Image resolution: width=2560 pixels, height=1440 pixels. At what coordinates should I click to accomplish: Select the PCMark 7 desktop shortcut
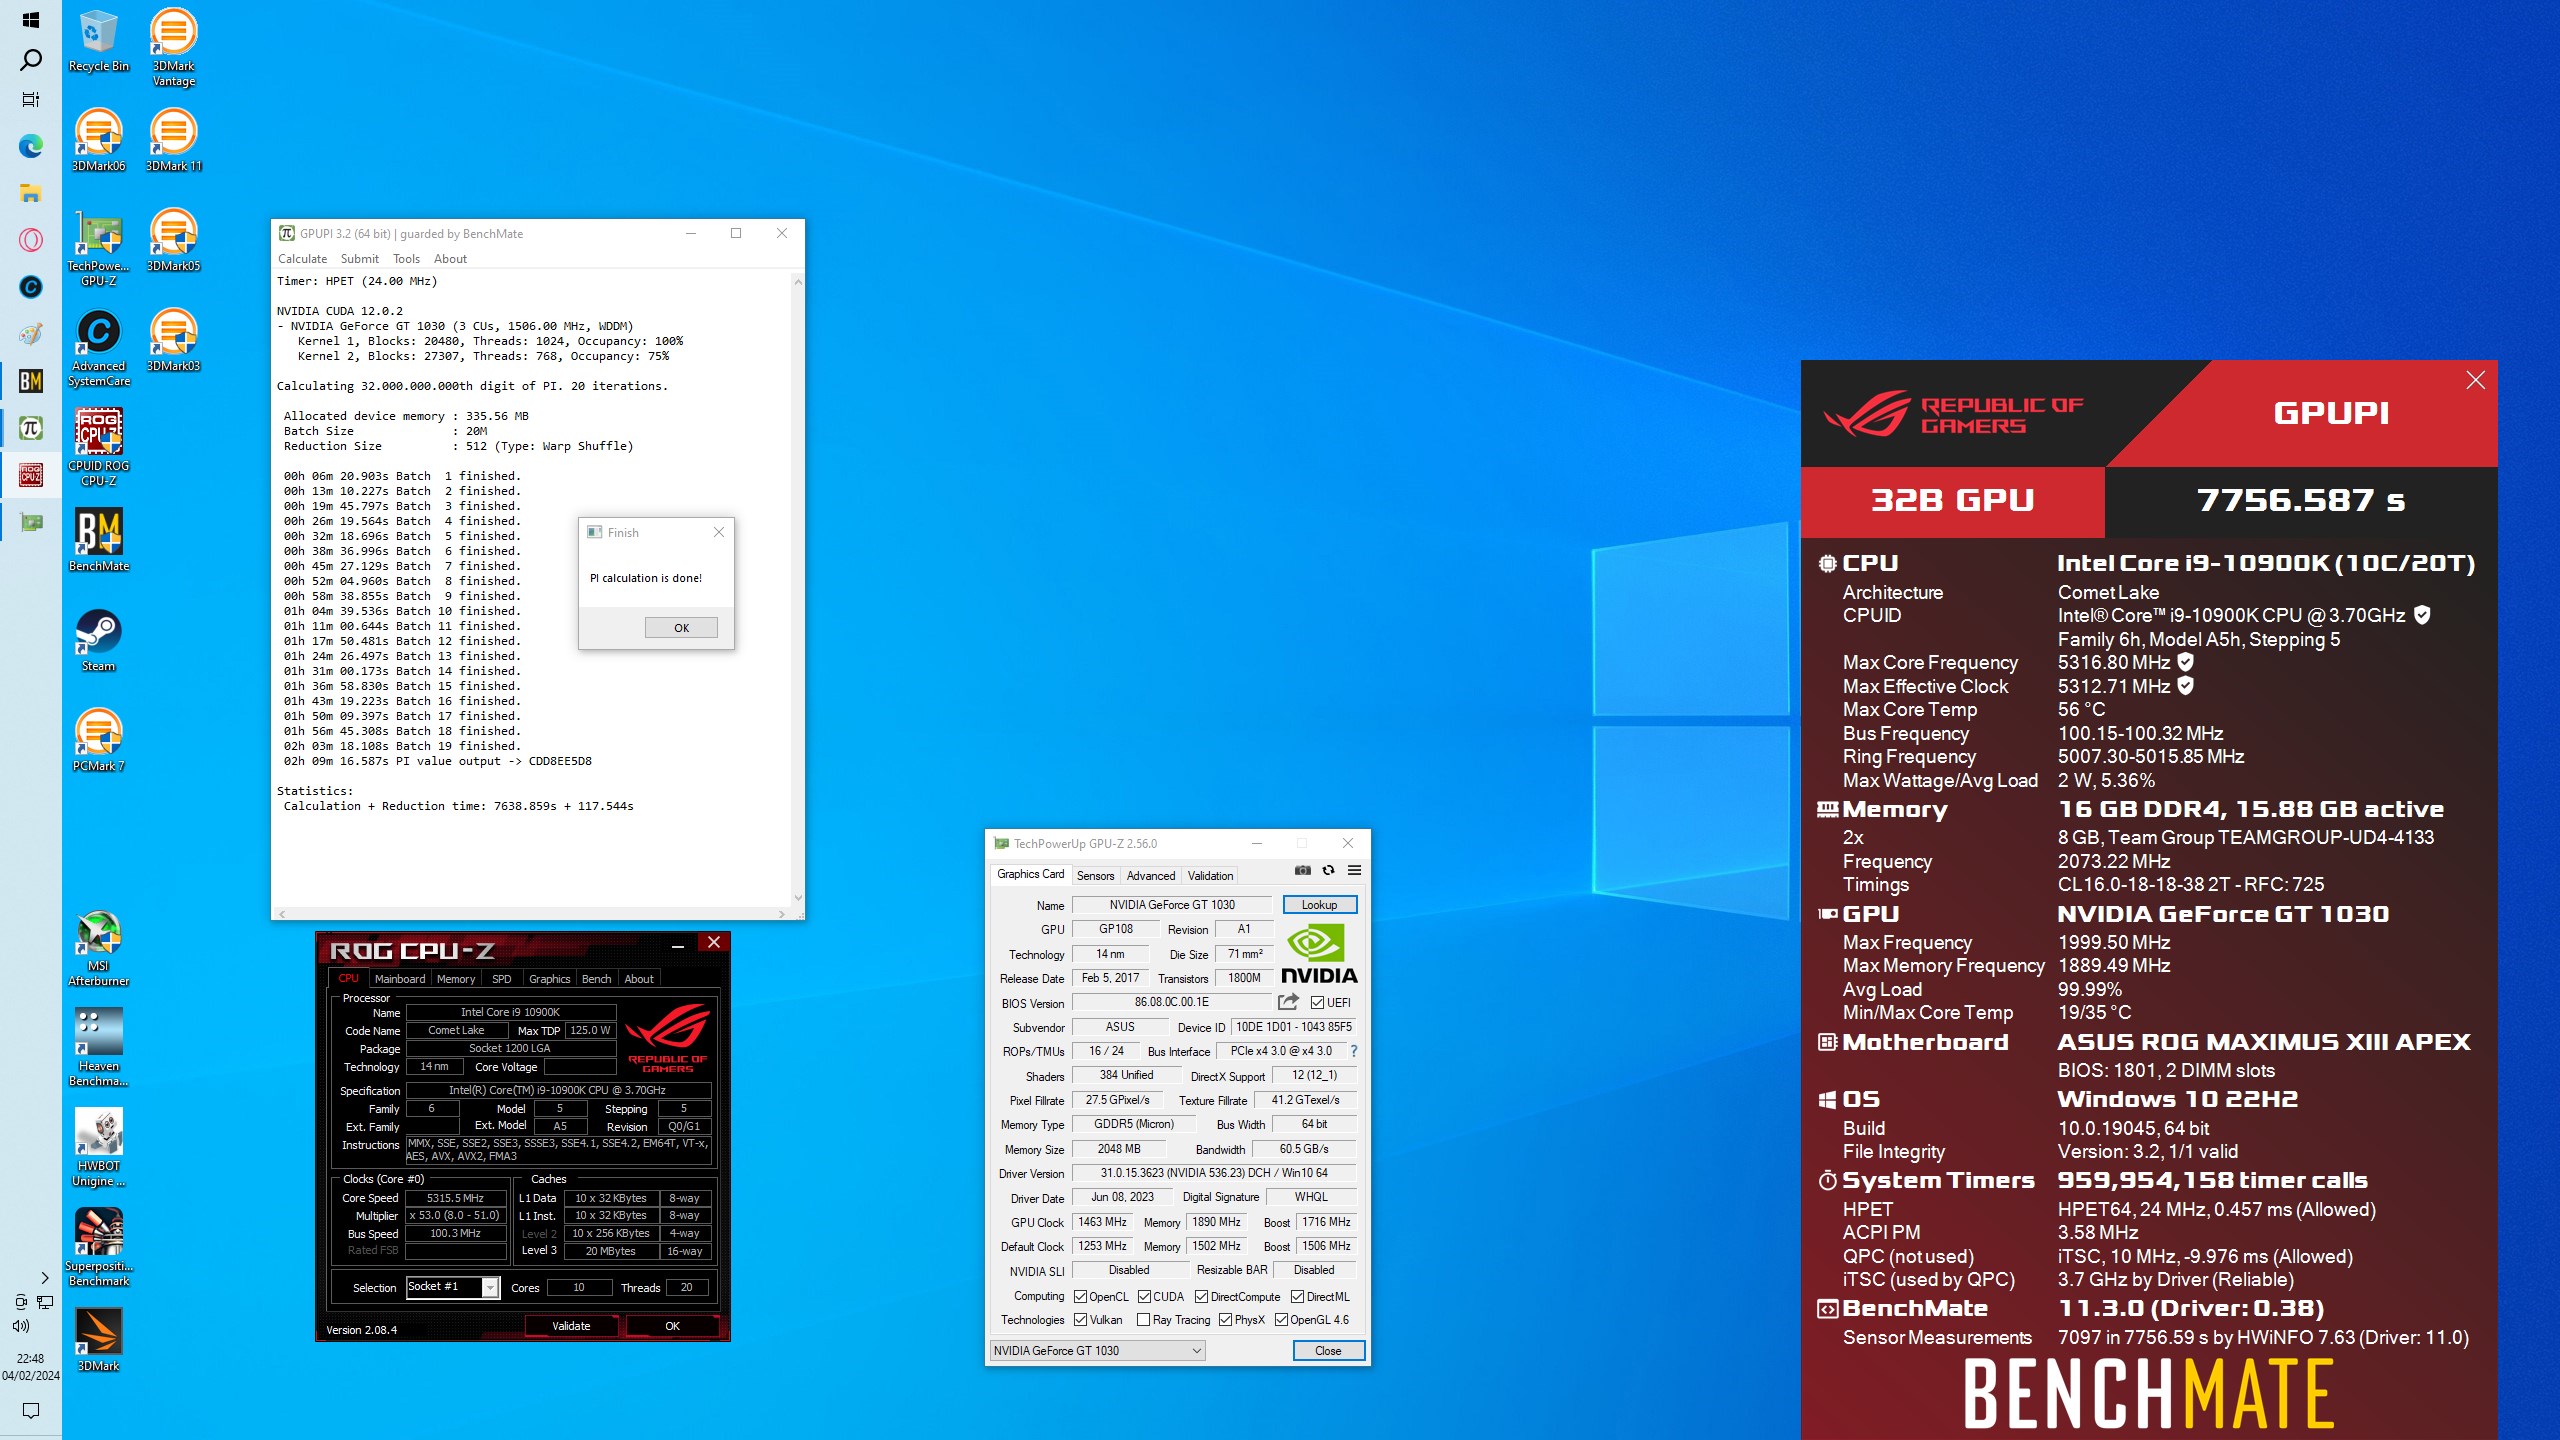pos(99,740)
